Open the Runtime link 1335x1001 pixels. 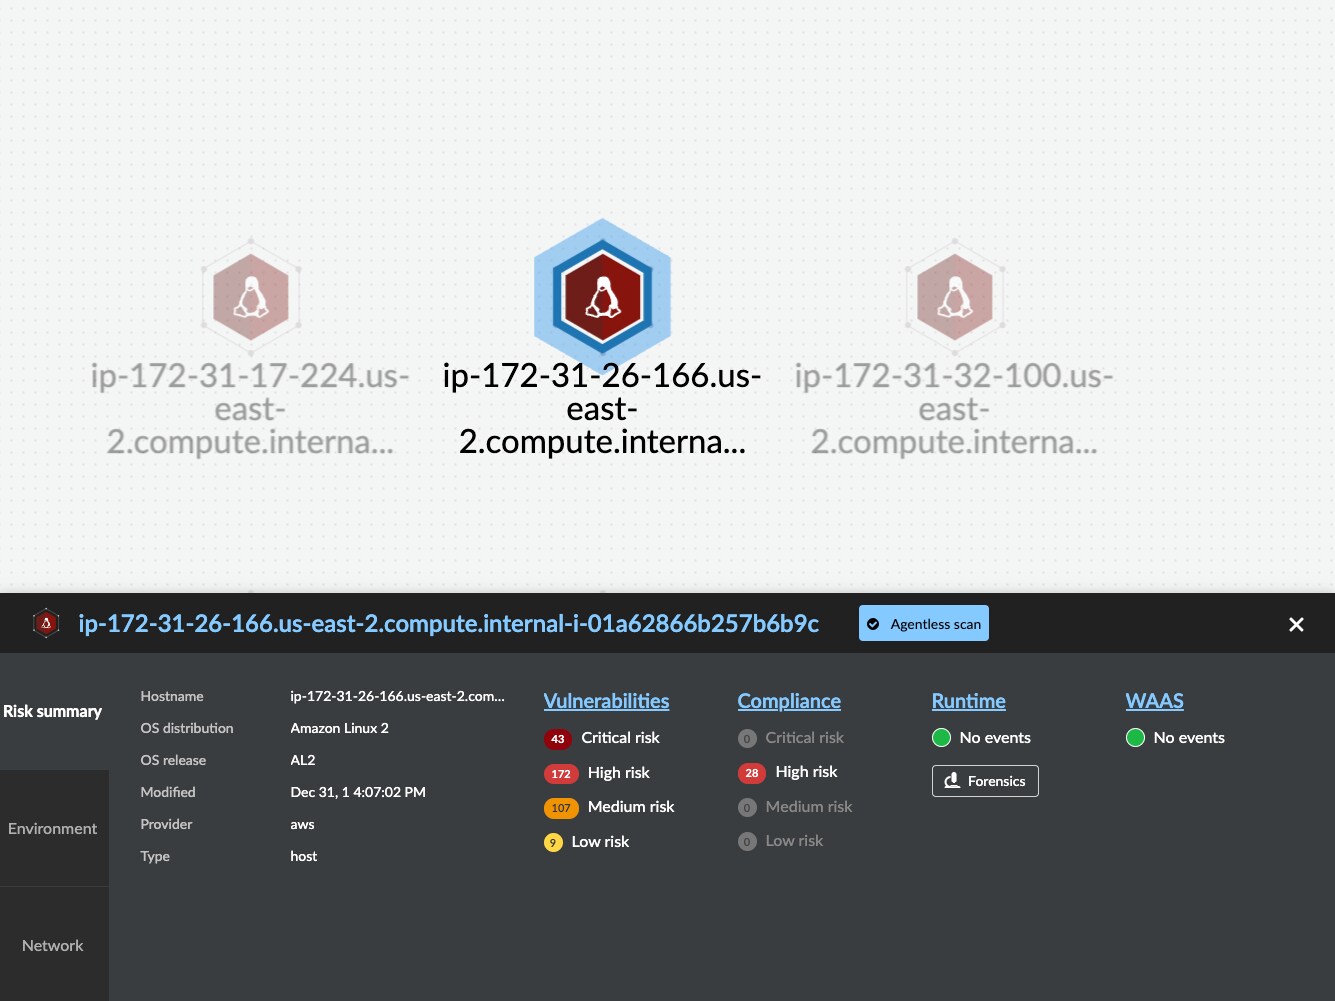click(968, 701)
